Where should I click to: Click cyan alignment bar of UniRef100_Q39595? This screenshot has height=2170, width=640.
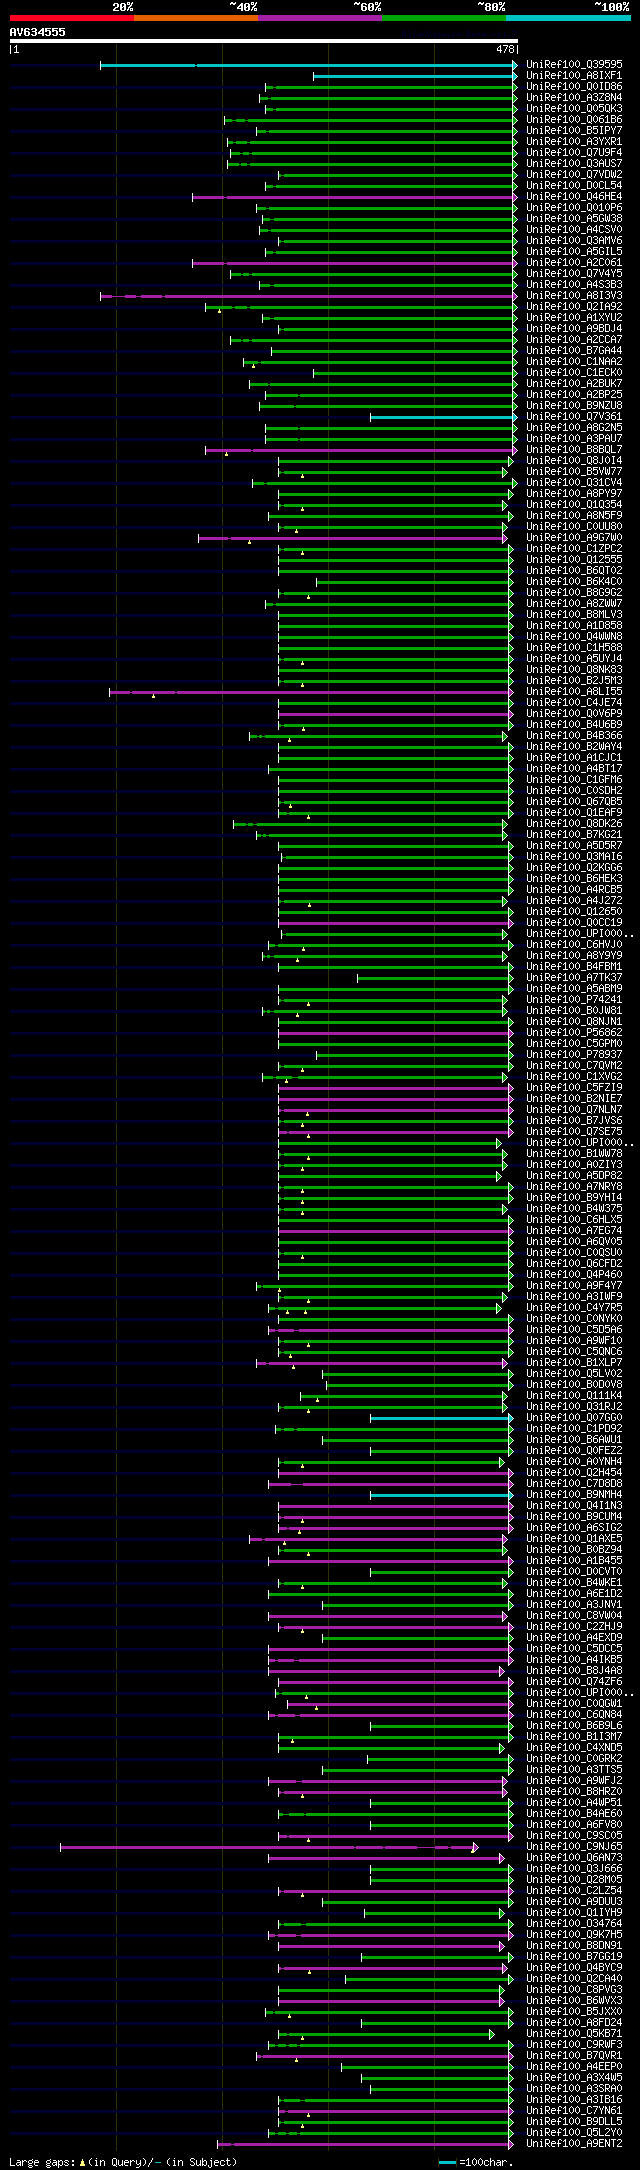click(x=308, y=65)
